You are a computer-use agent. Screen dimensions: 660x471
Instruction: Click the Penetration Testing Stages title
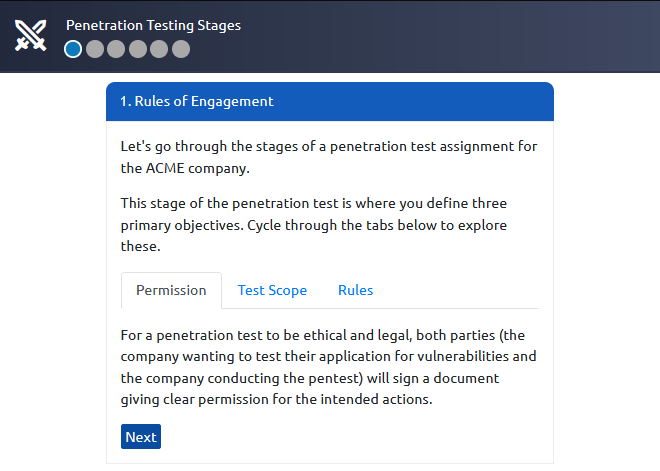pyautogui.click(x=154, y=25)
